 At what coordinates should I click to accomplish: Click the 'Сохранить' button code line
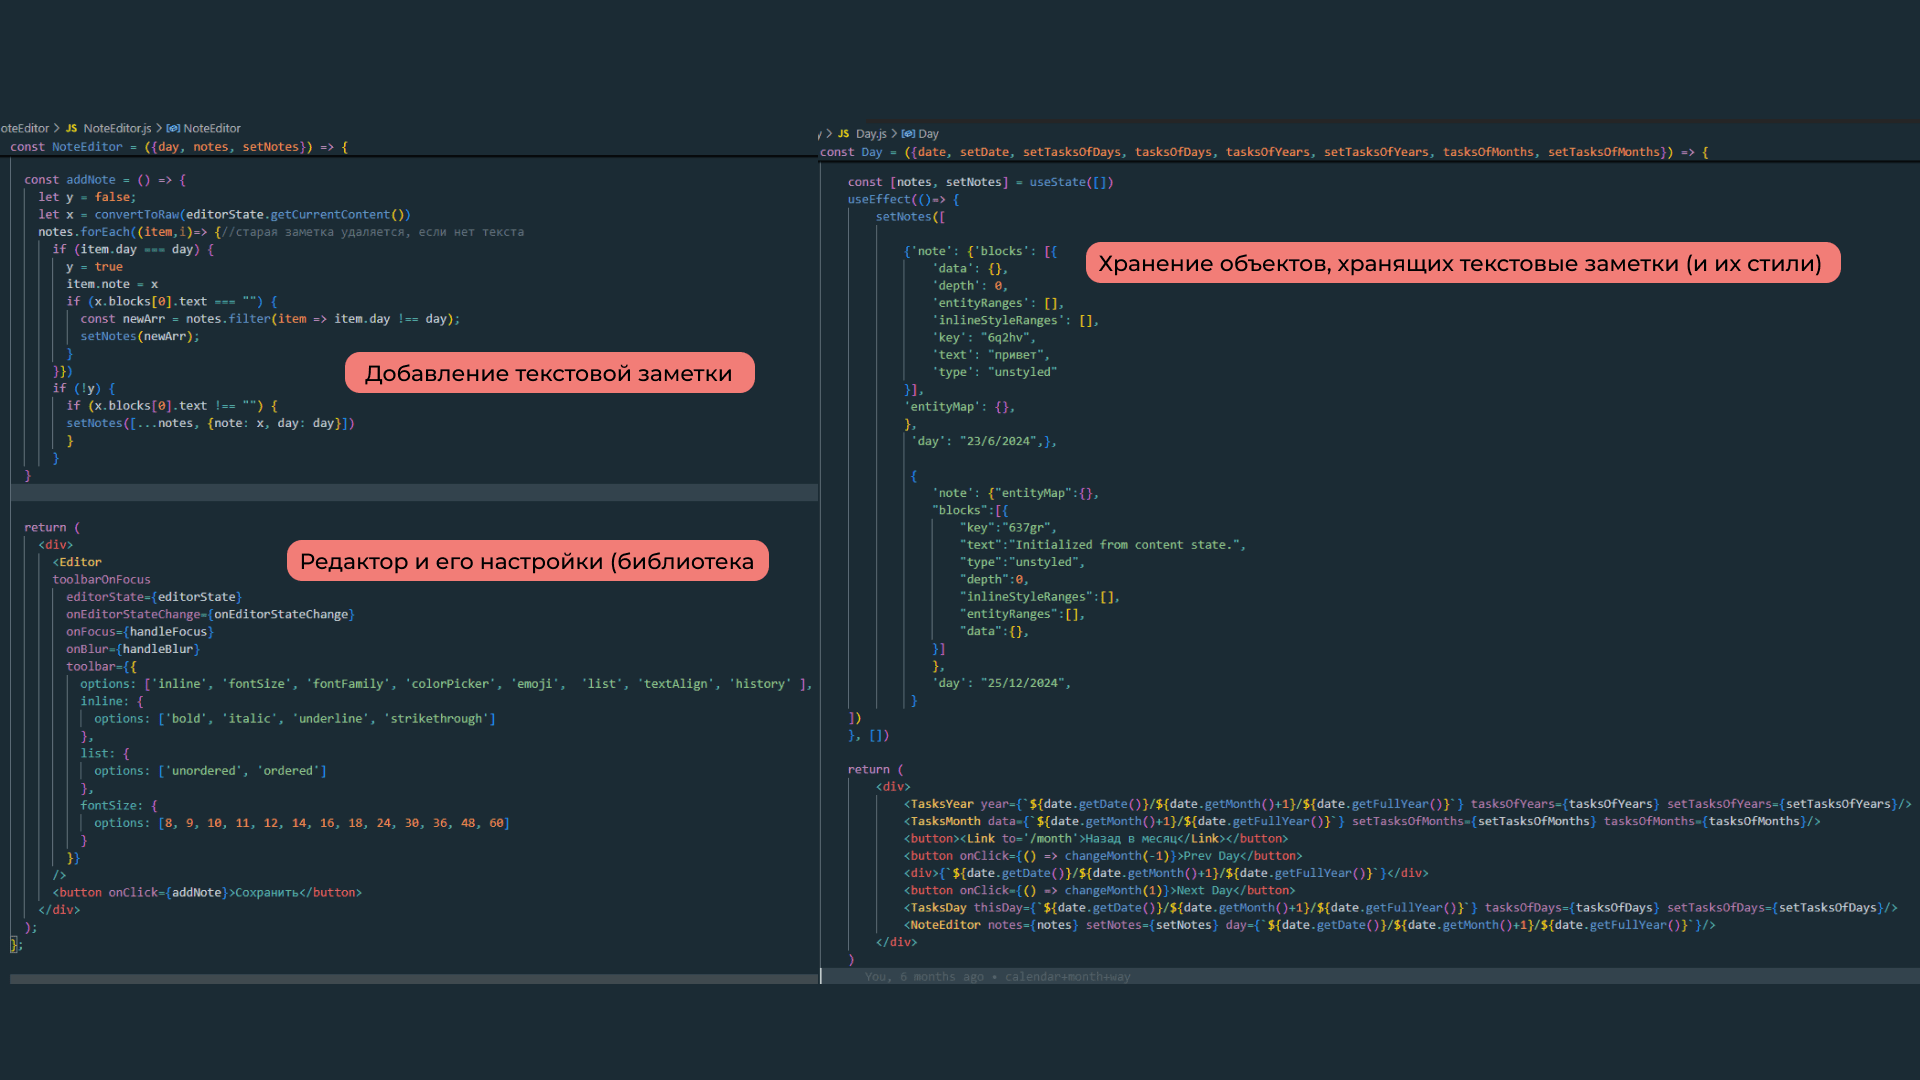207,893
